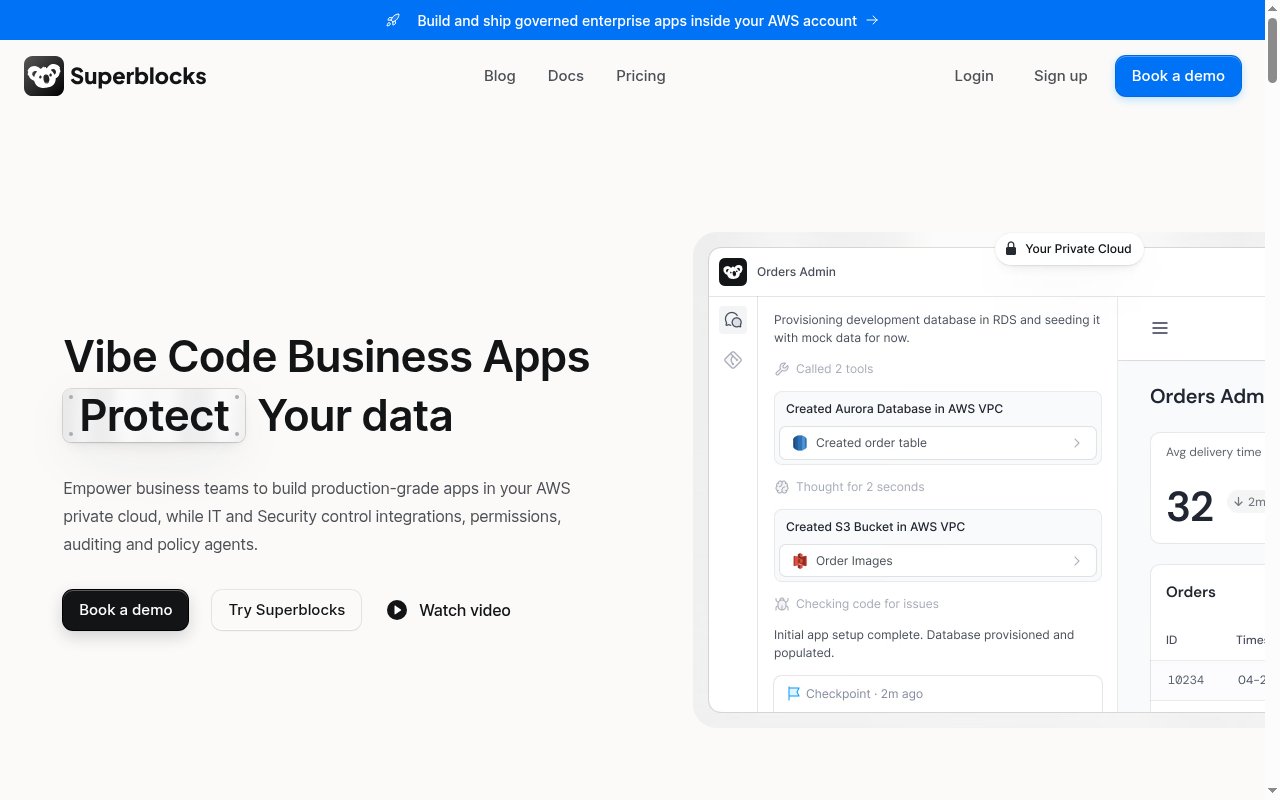Click the ID column header in Orders table

tap(1172, 640)
